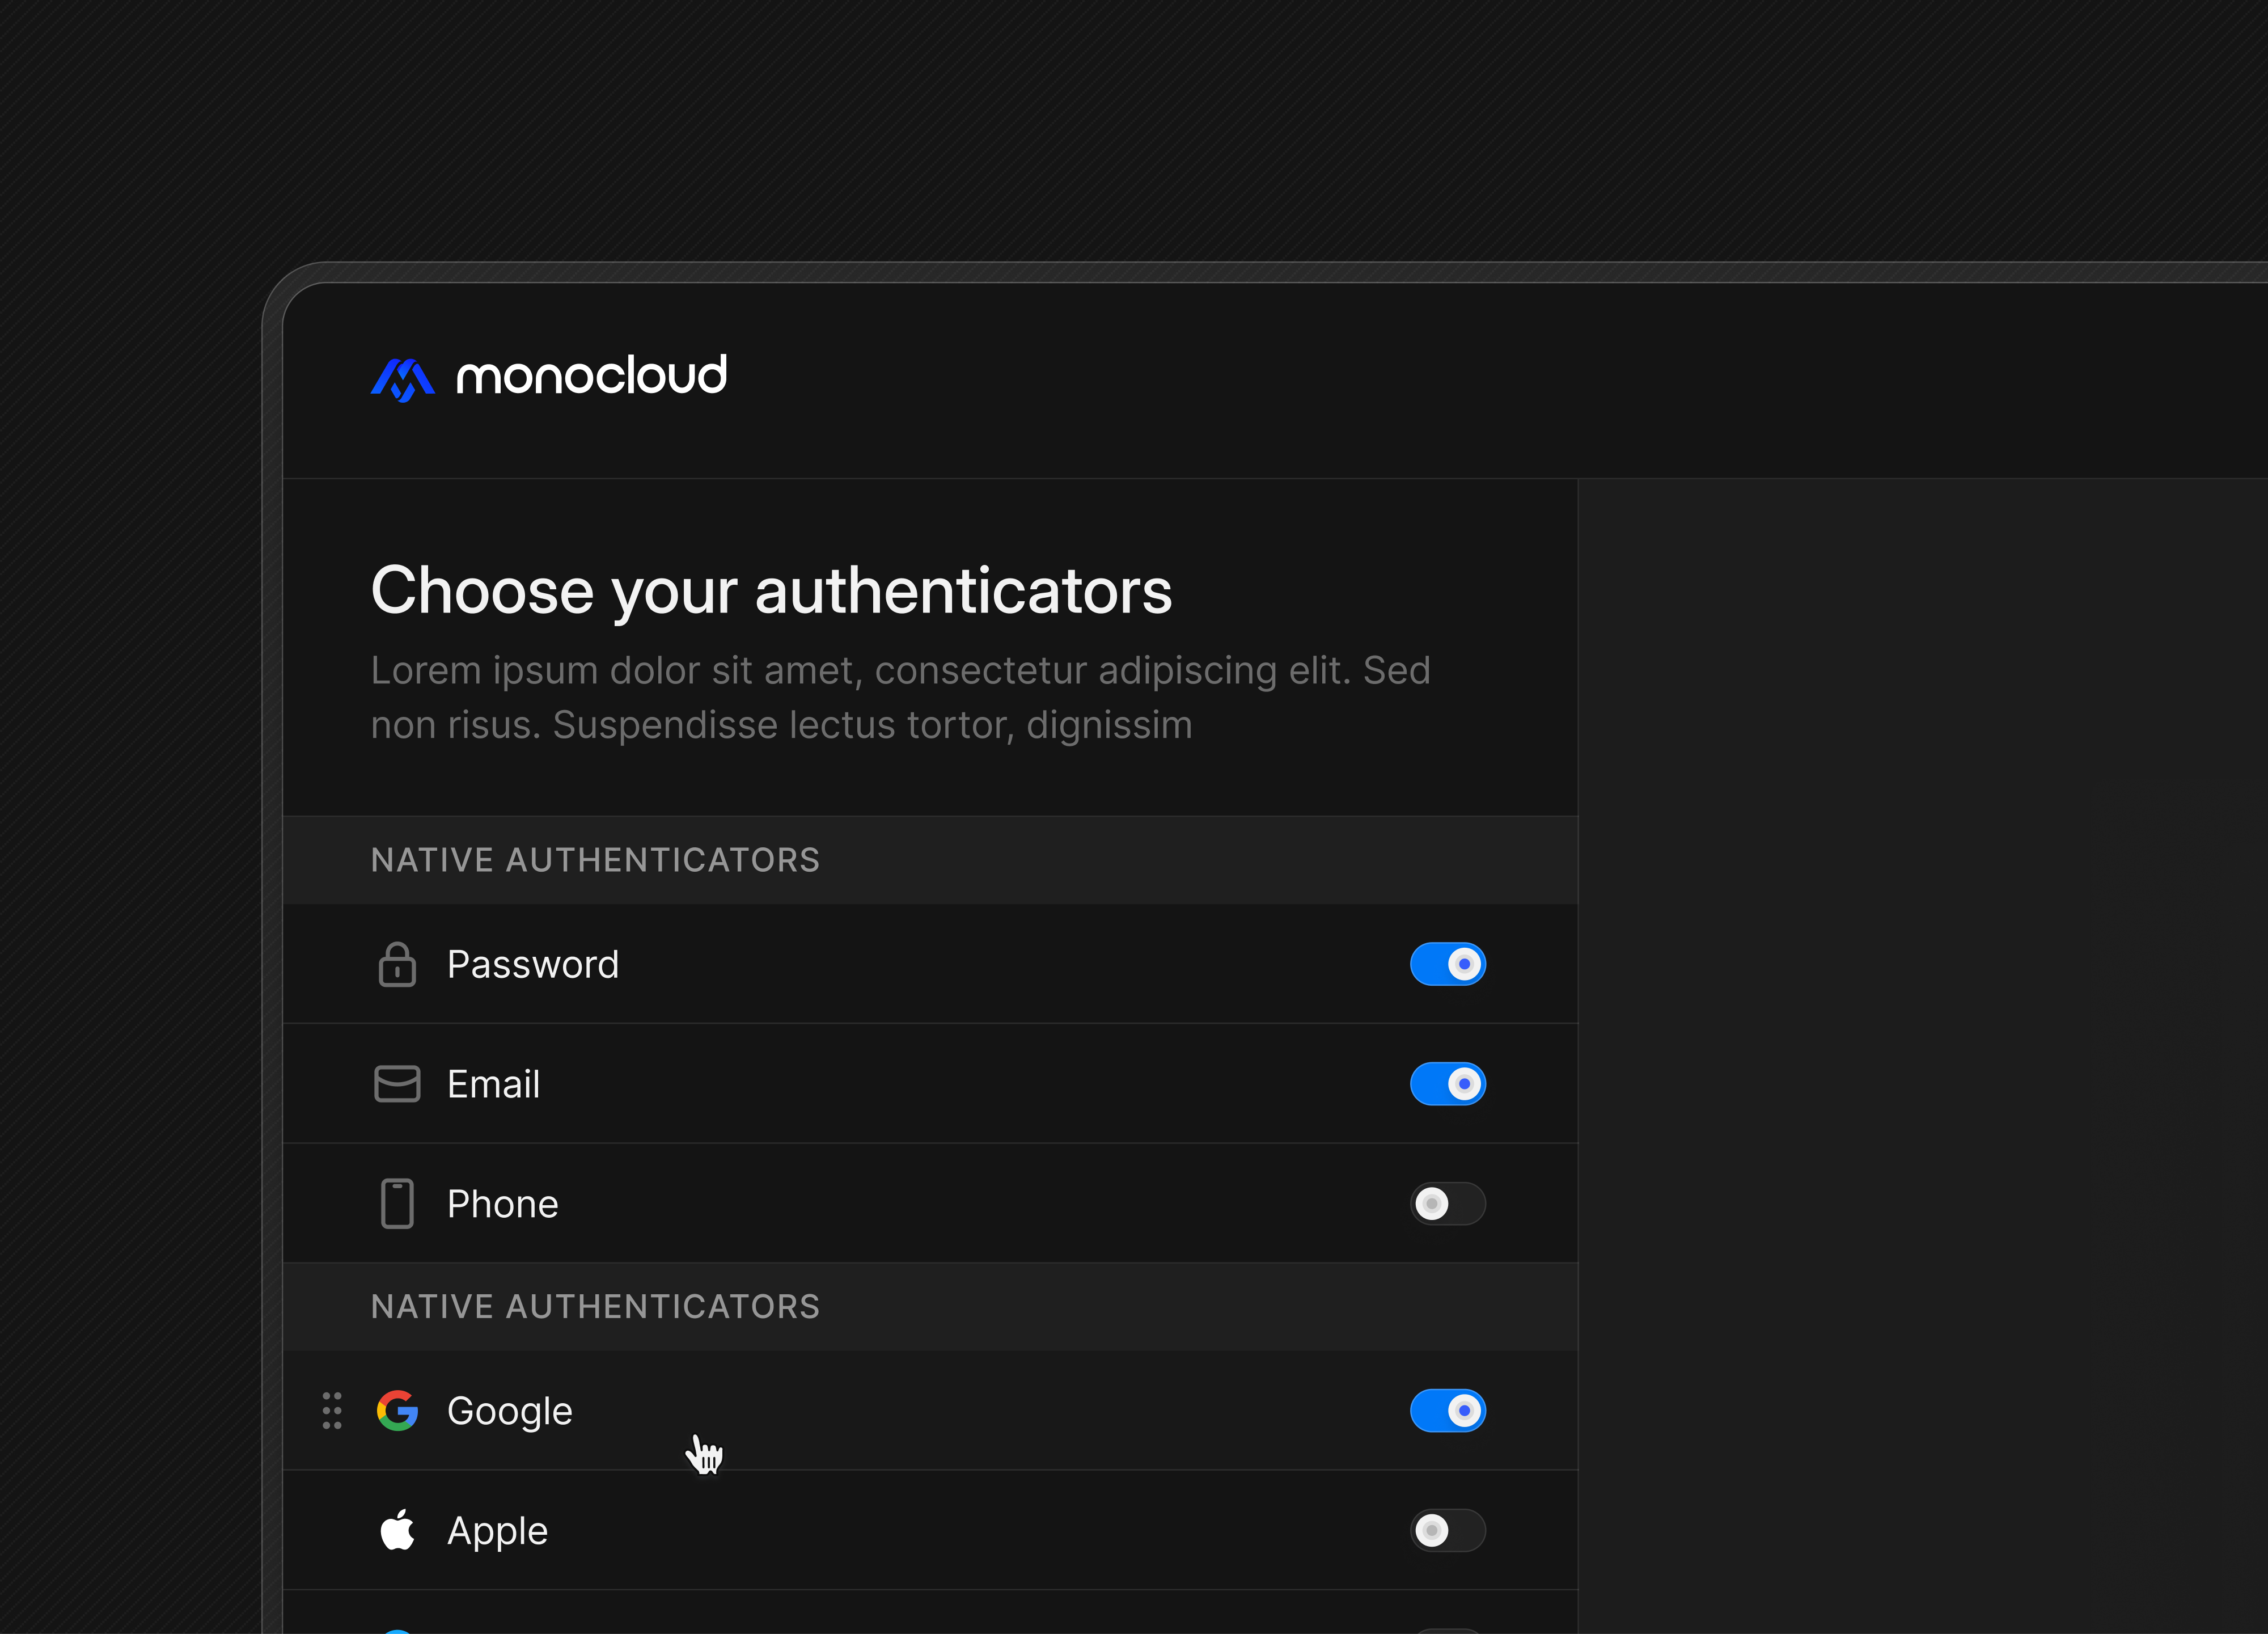Click the Apple logo icon
The width and height of the screenshot is (2268, 1634).
click(397, 1530)
